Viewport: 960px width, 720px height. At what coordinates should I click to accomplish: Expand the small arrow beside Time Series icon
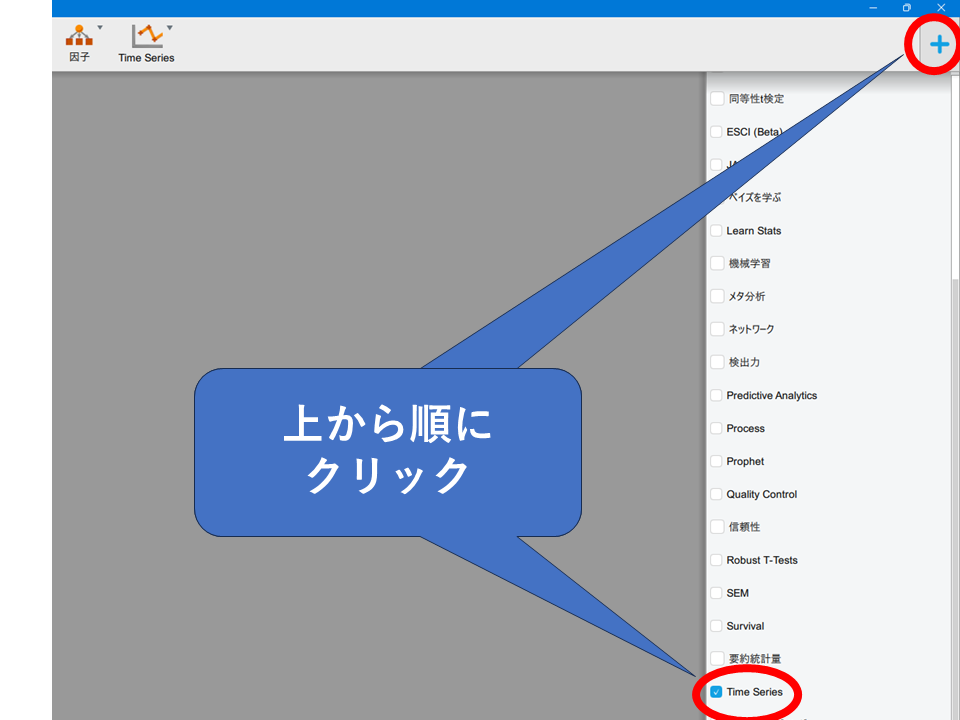[x=169, y=28]
